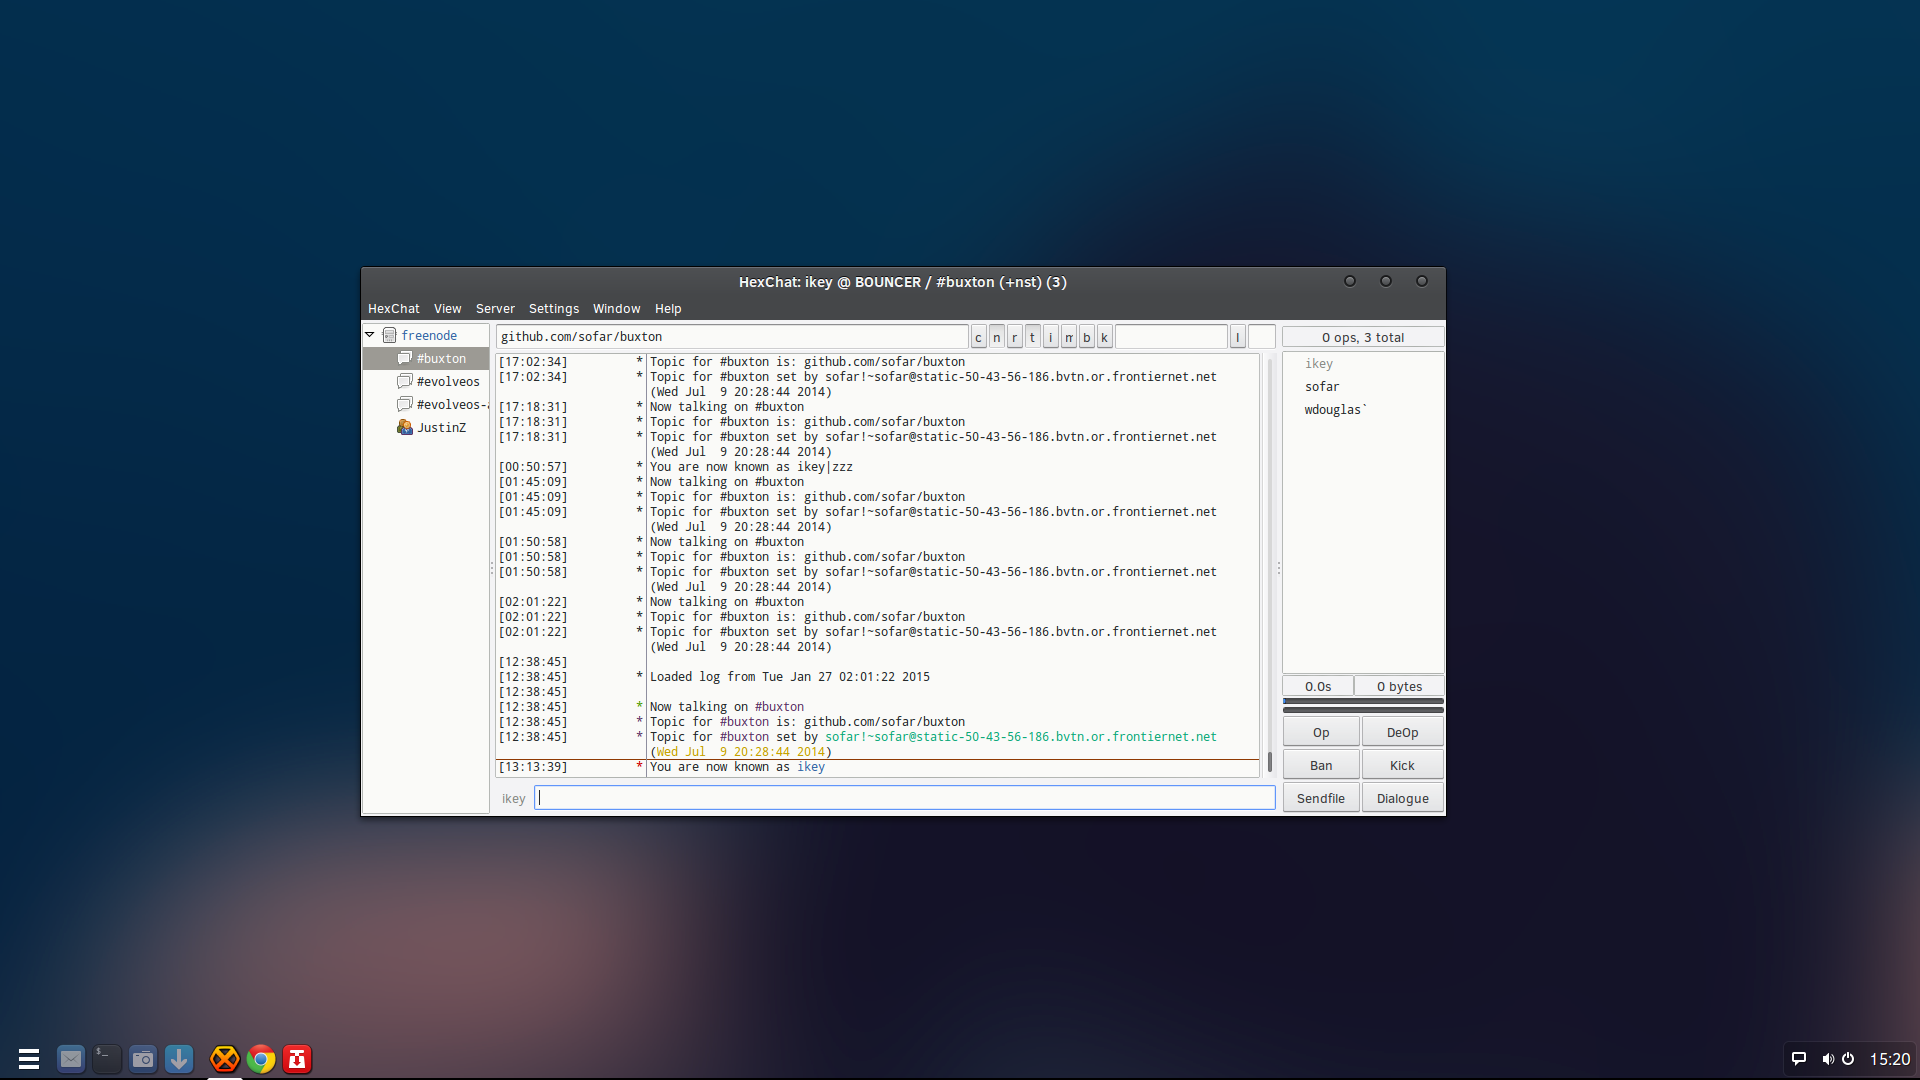Toggle channel mode m (moderated)
The height and width of the screenshot is (1080, 1920).
coord(1068,337)
